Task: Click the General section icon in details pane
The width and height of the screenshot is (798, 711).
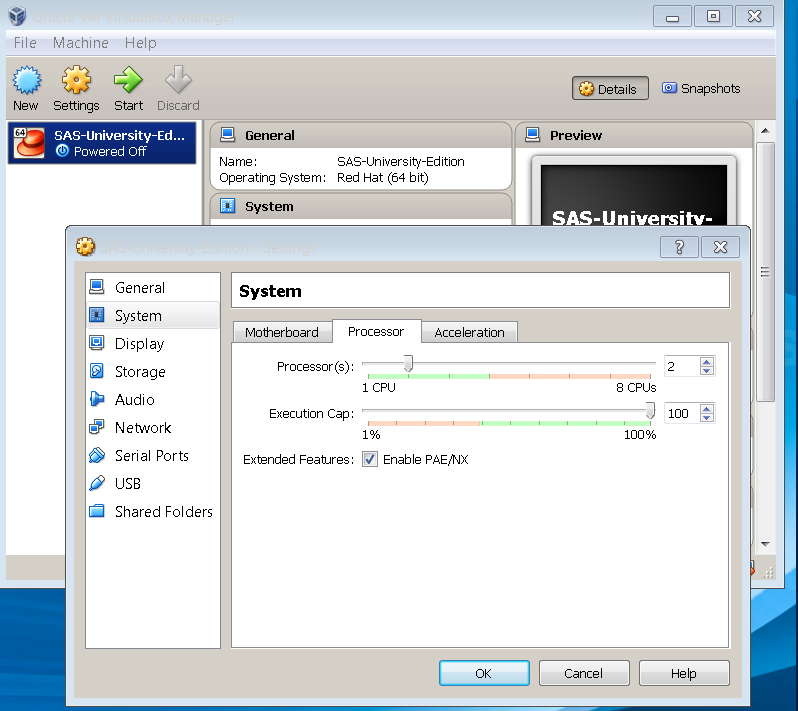Action: coord(227,135)
